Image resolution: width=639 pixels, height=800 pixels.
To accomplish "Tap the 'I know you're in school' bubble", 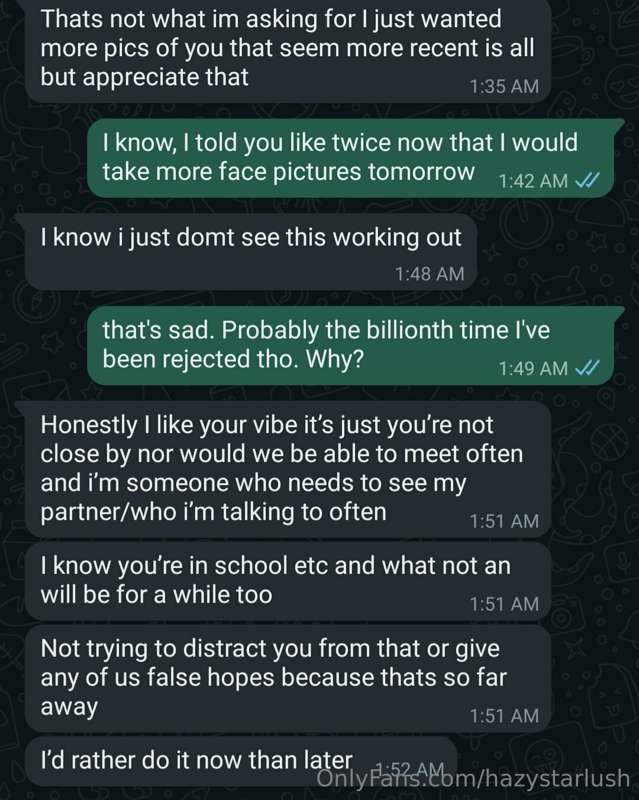I will [288, 581].
